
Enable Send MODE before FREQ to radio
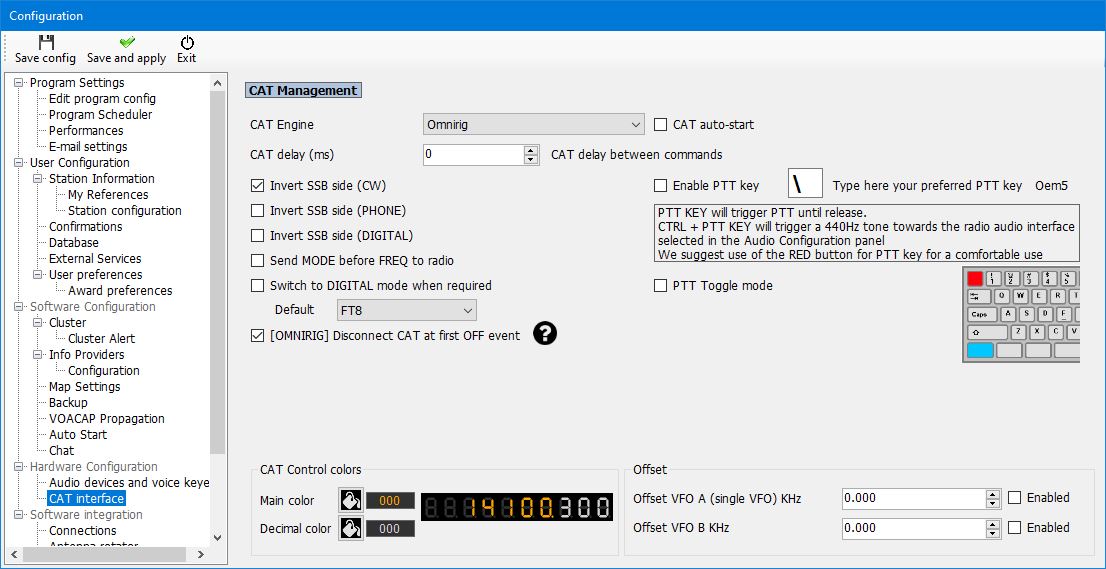tap(257, 261)
